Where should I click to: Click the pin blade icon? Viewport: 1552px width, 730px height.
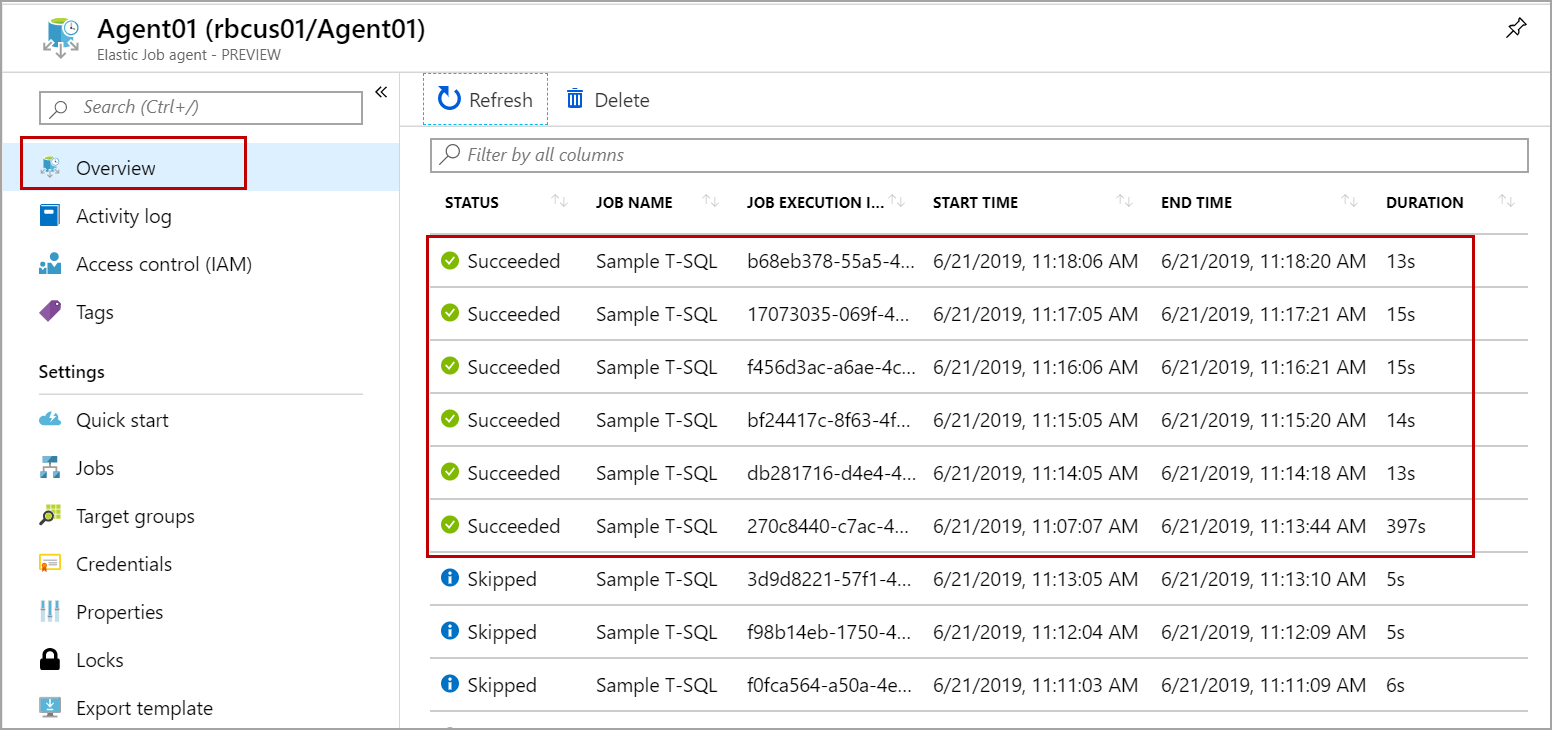pos(1516,29)
